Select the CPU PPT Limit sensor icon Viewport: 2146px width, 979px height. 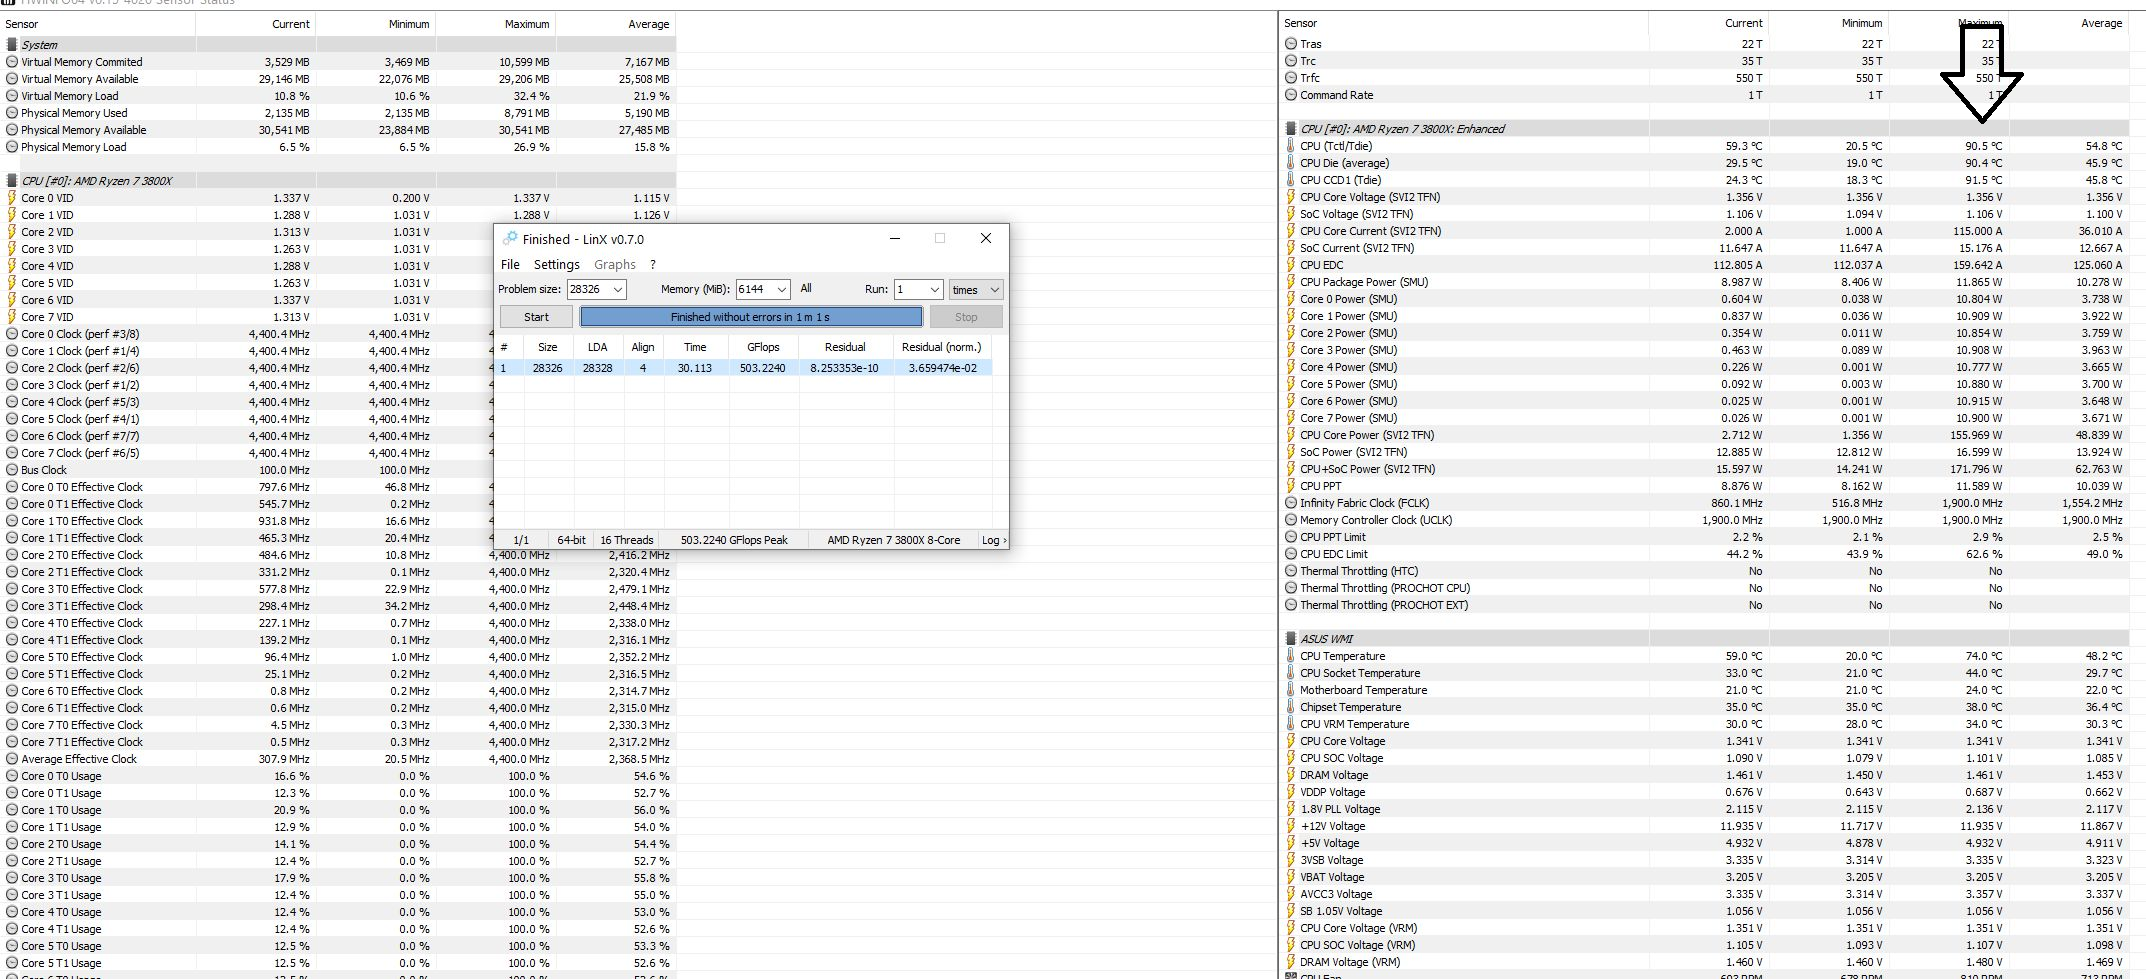pyautogui.click(x=1291, y=537)
